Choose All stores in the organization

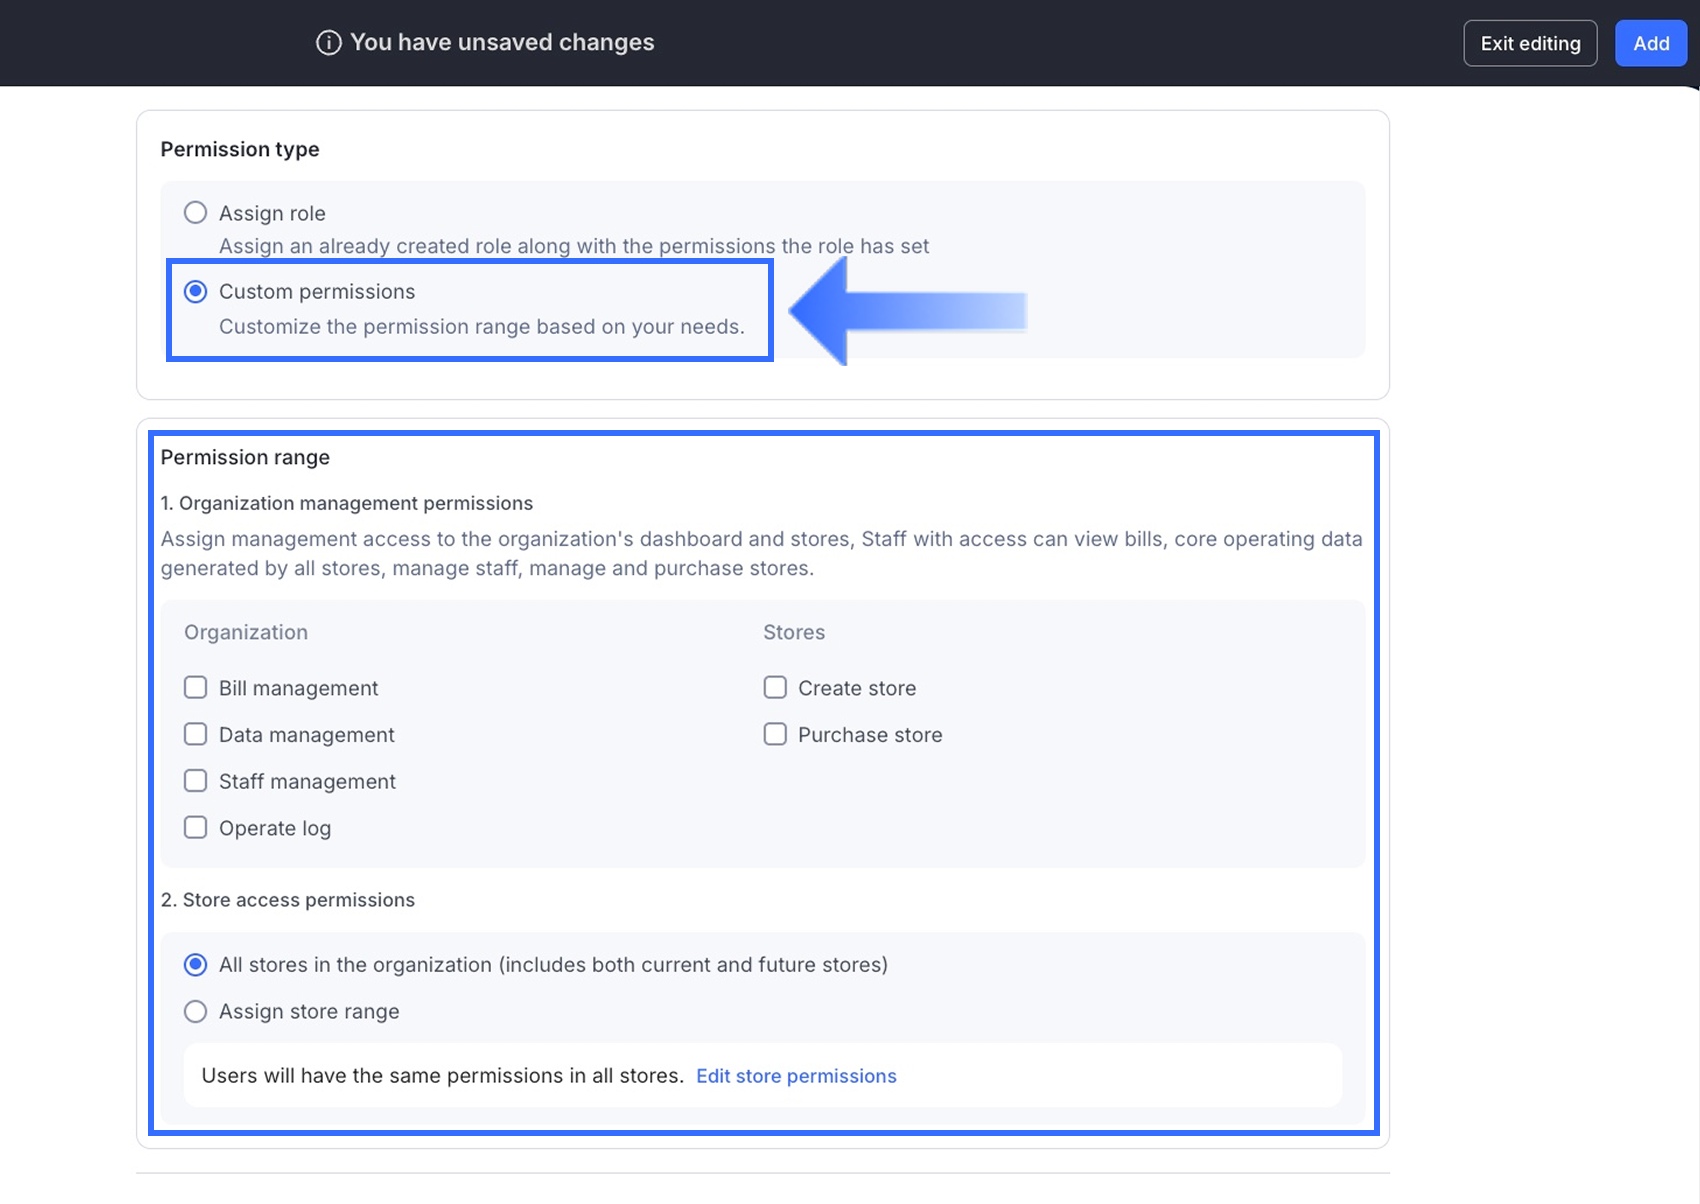pos(196,965)
